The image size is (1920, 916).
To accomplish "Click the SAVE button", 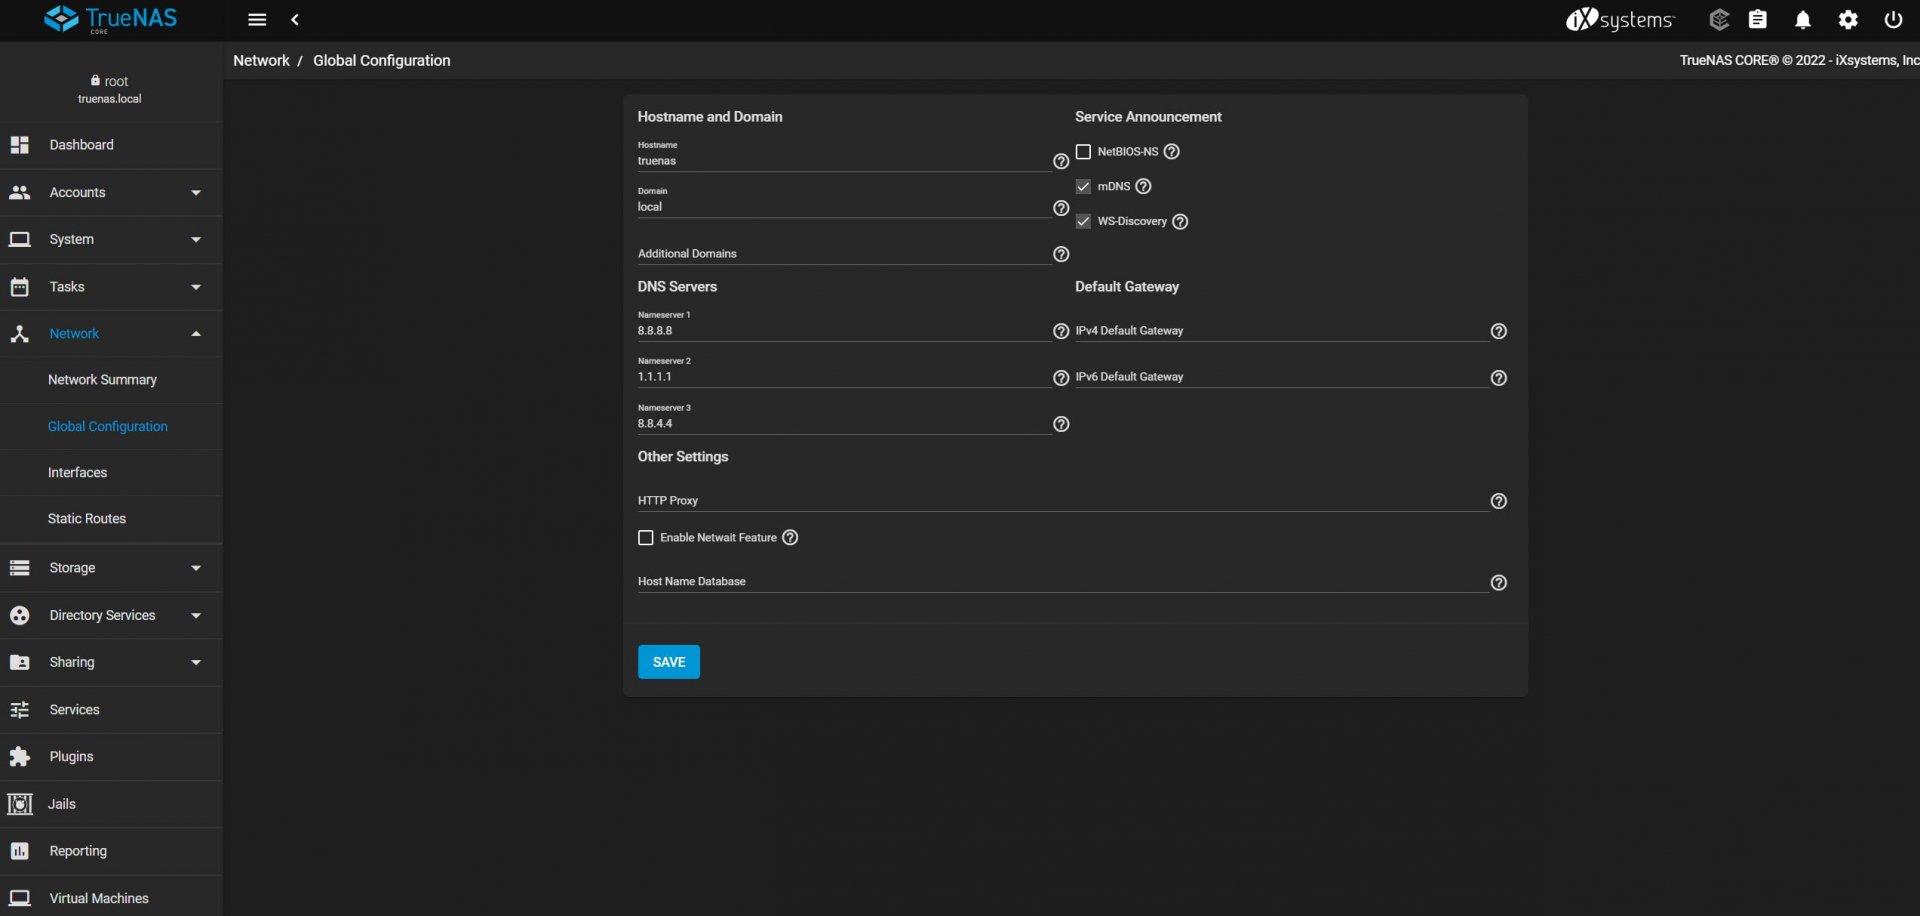I will 669,662.
